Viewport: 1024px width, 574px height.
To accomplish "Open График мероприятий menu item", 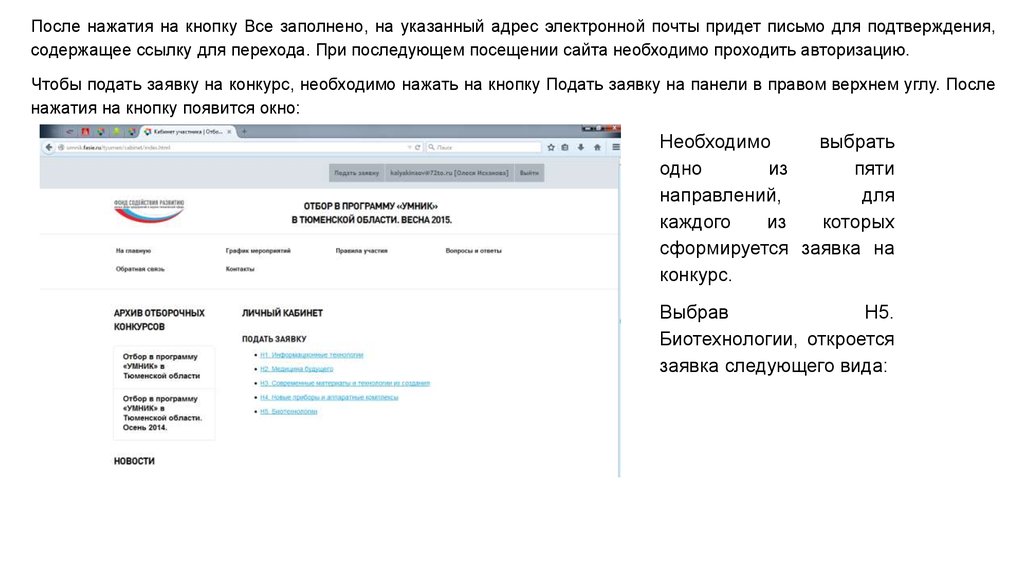I will (258, 251).
